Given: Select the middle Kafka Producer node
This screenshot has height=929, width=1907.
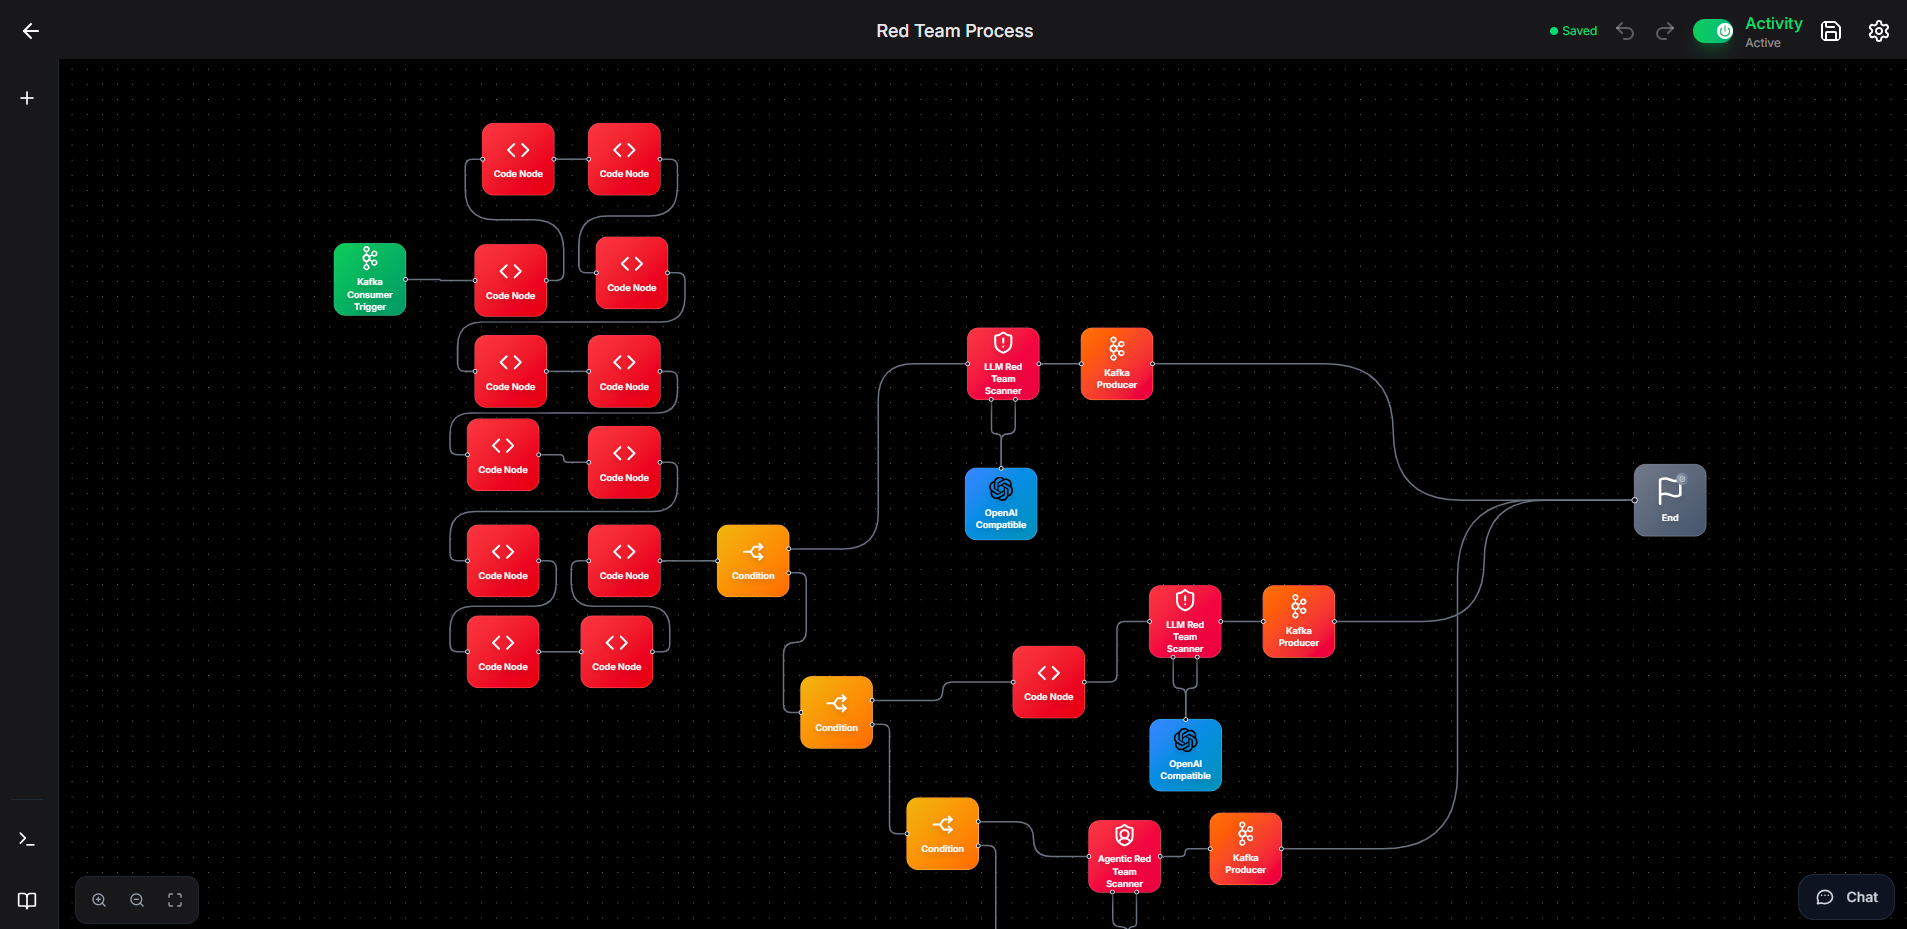Looking at the screenshot, I should point(1299,622).
